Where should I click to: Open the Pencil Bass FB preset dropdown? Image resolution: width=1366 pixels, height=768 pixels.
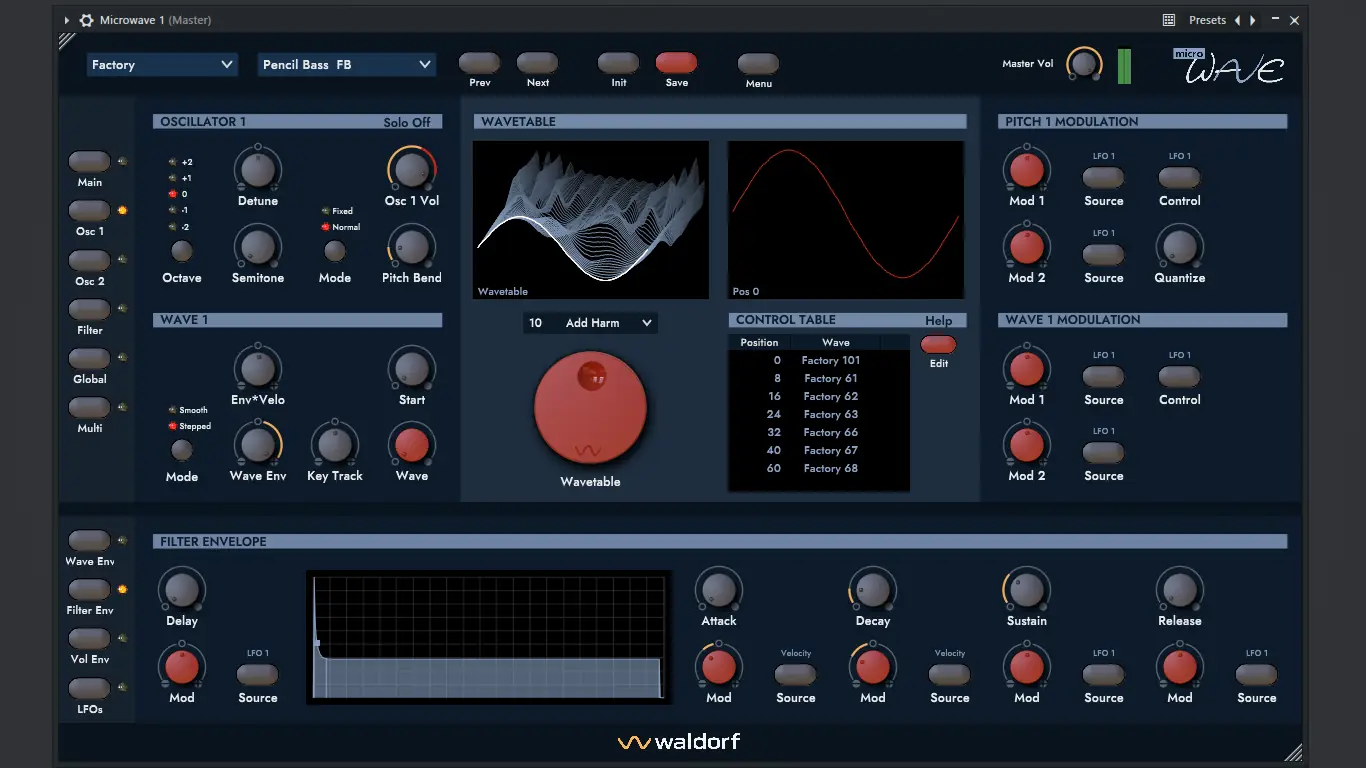(346, 65)
